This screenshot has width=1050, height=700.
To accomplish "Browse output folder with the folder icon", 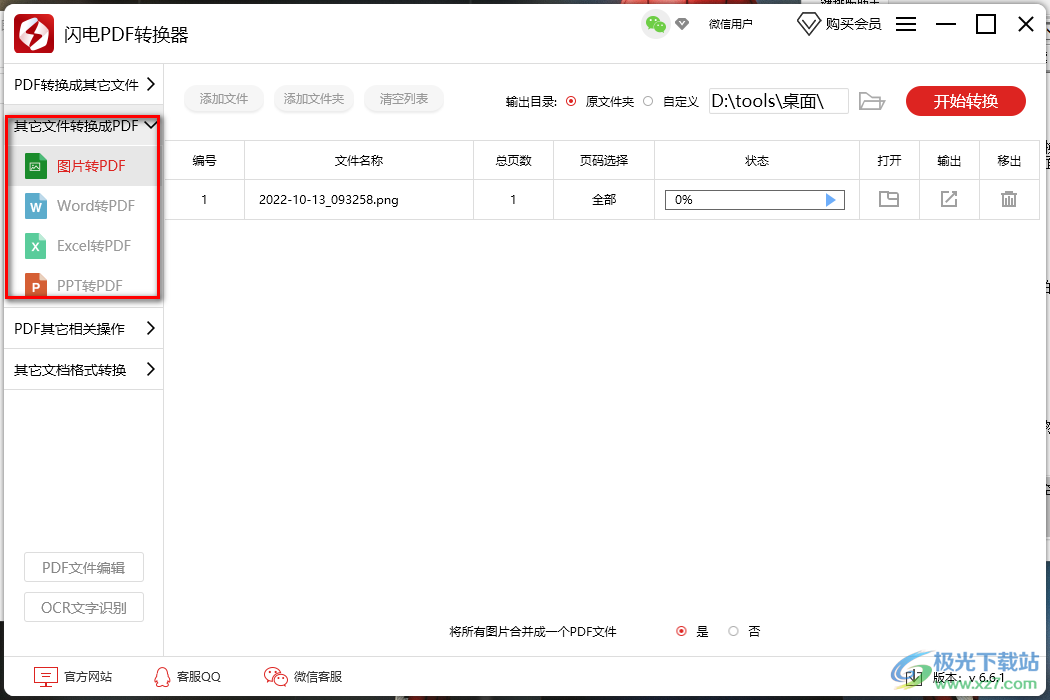I will [872, 101].
